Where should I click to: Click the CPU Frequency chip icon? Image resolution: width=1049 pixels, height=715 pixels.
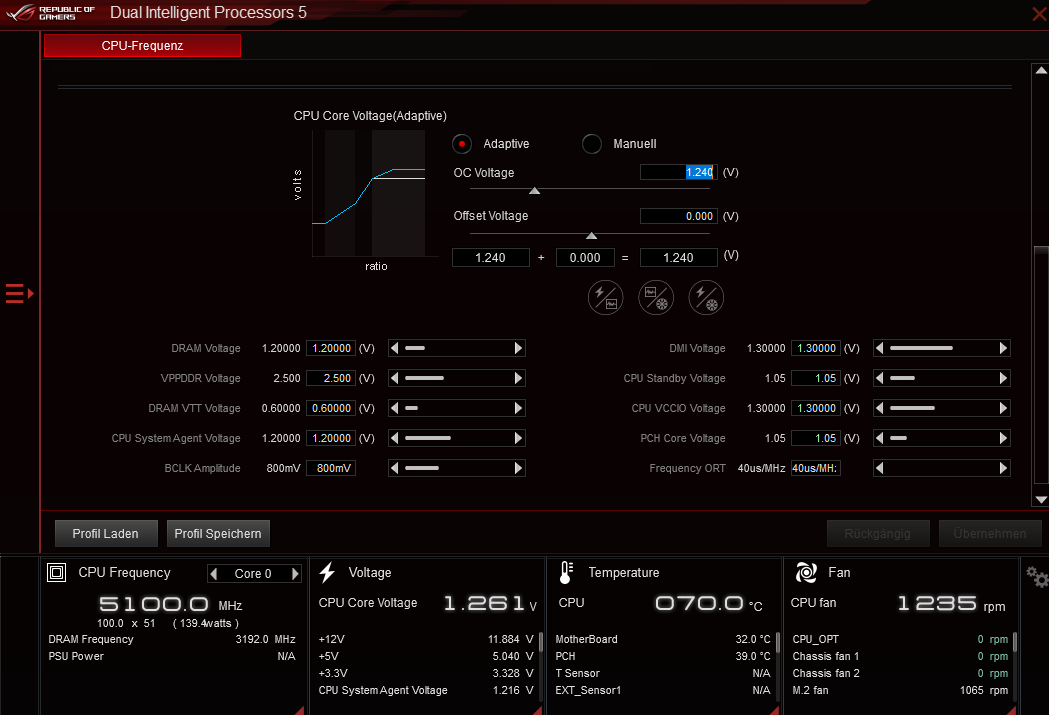(57, 573)
